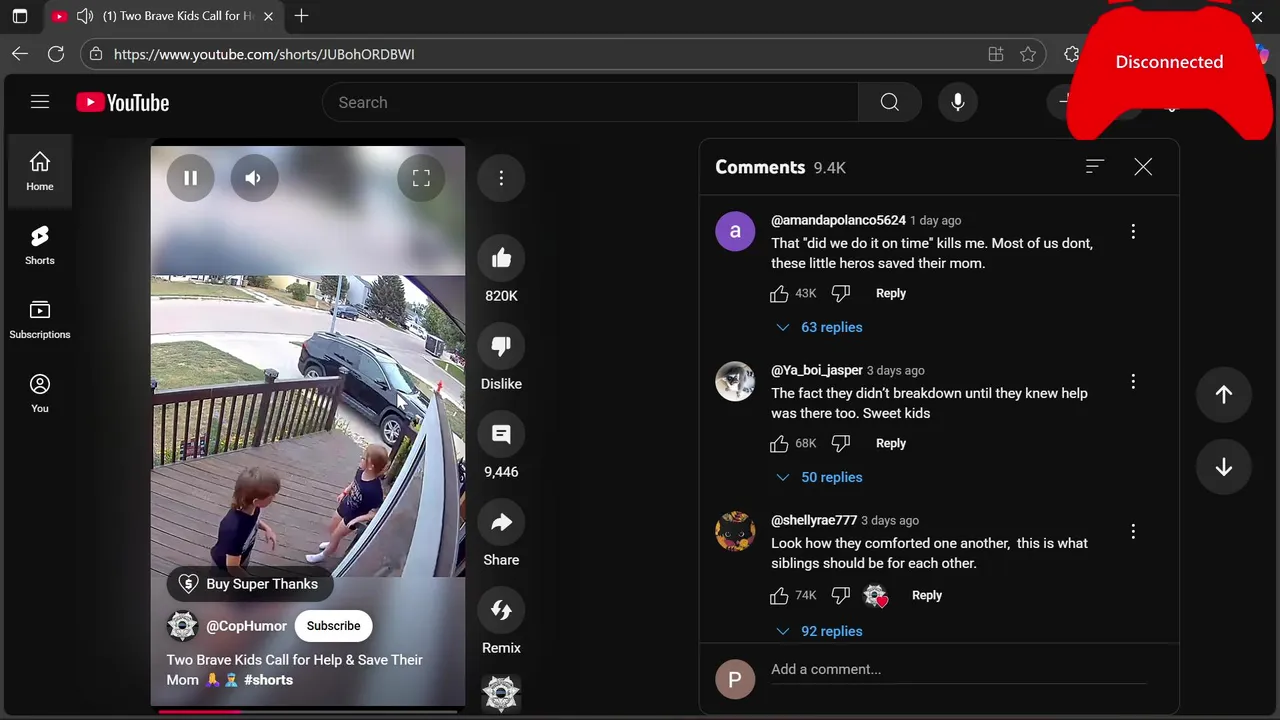Dislike this Short video

[501, 347]
